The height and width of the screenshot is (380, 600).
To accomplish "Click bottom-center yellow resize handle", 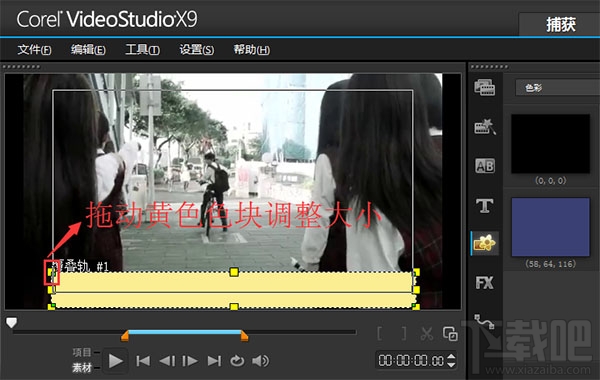I will tap(234, 307).
